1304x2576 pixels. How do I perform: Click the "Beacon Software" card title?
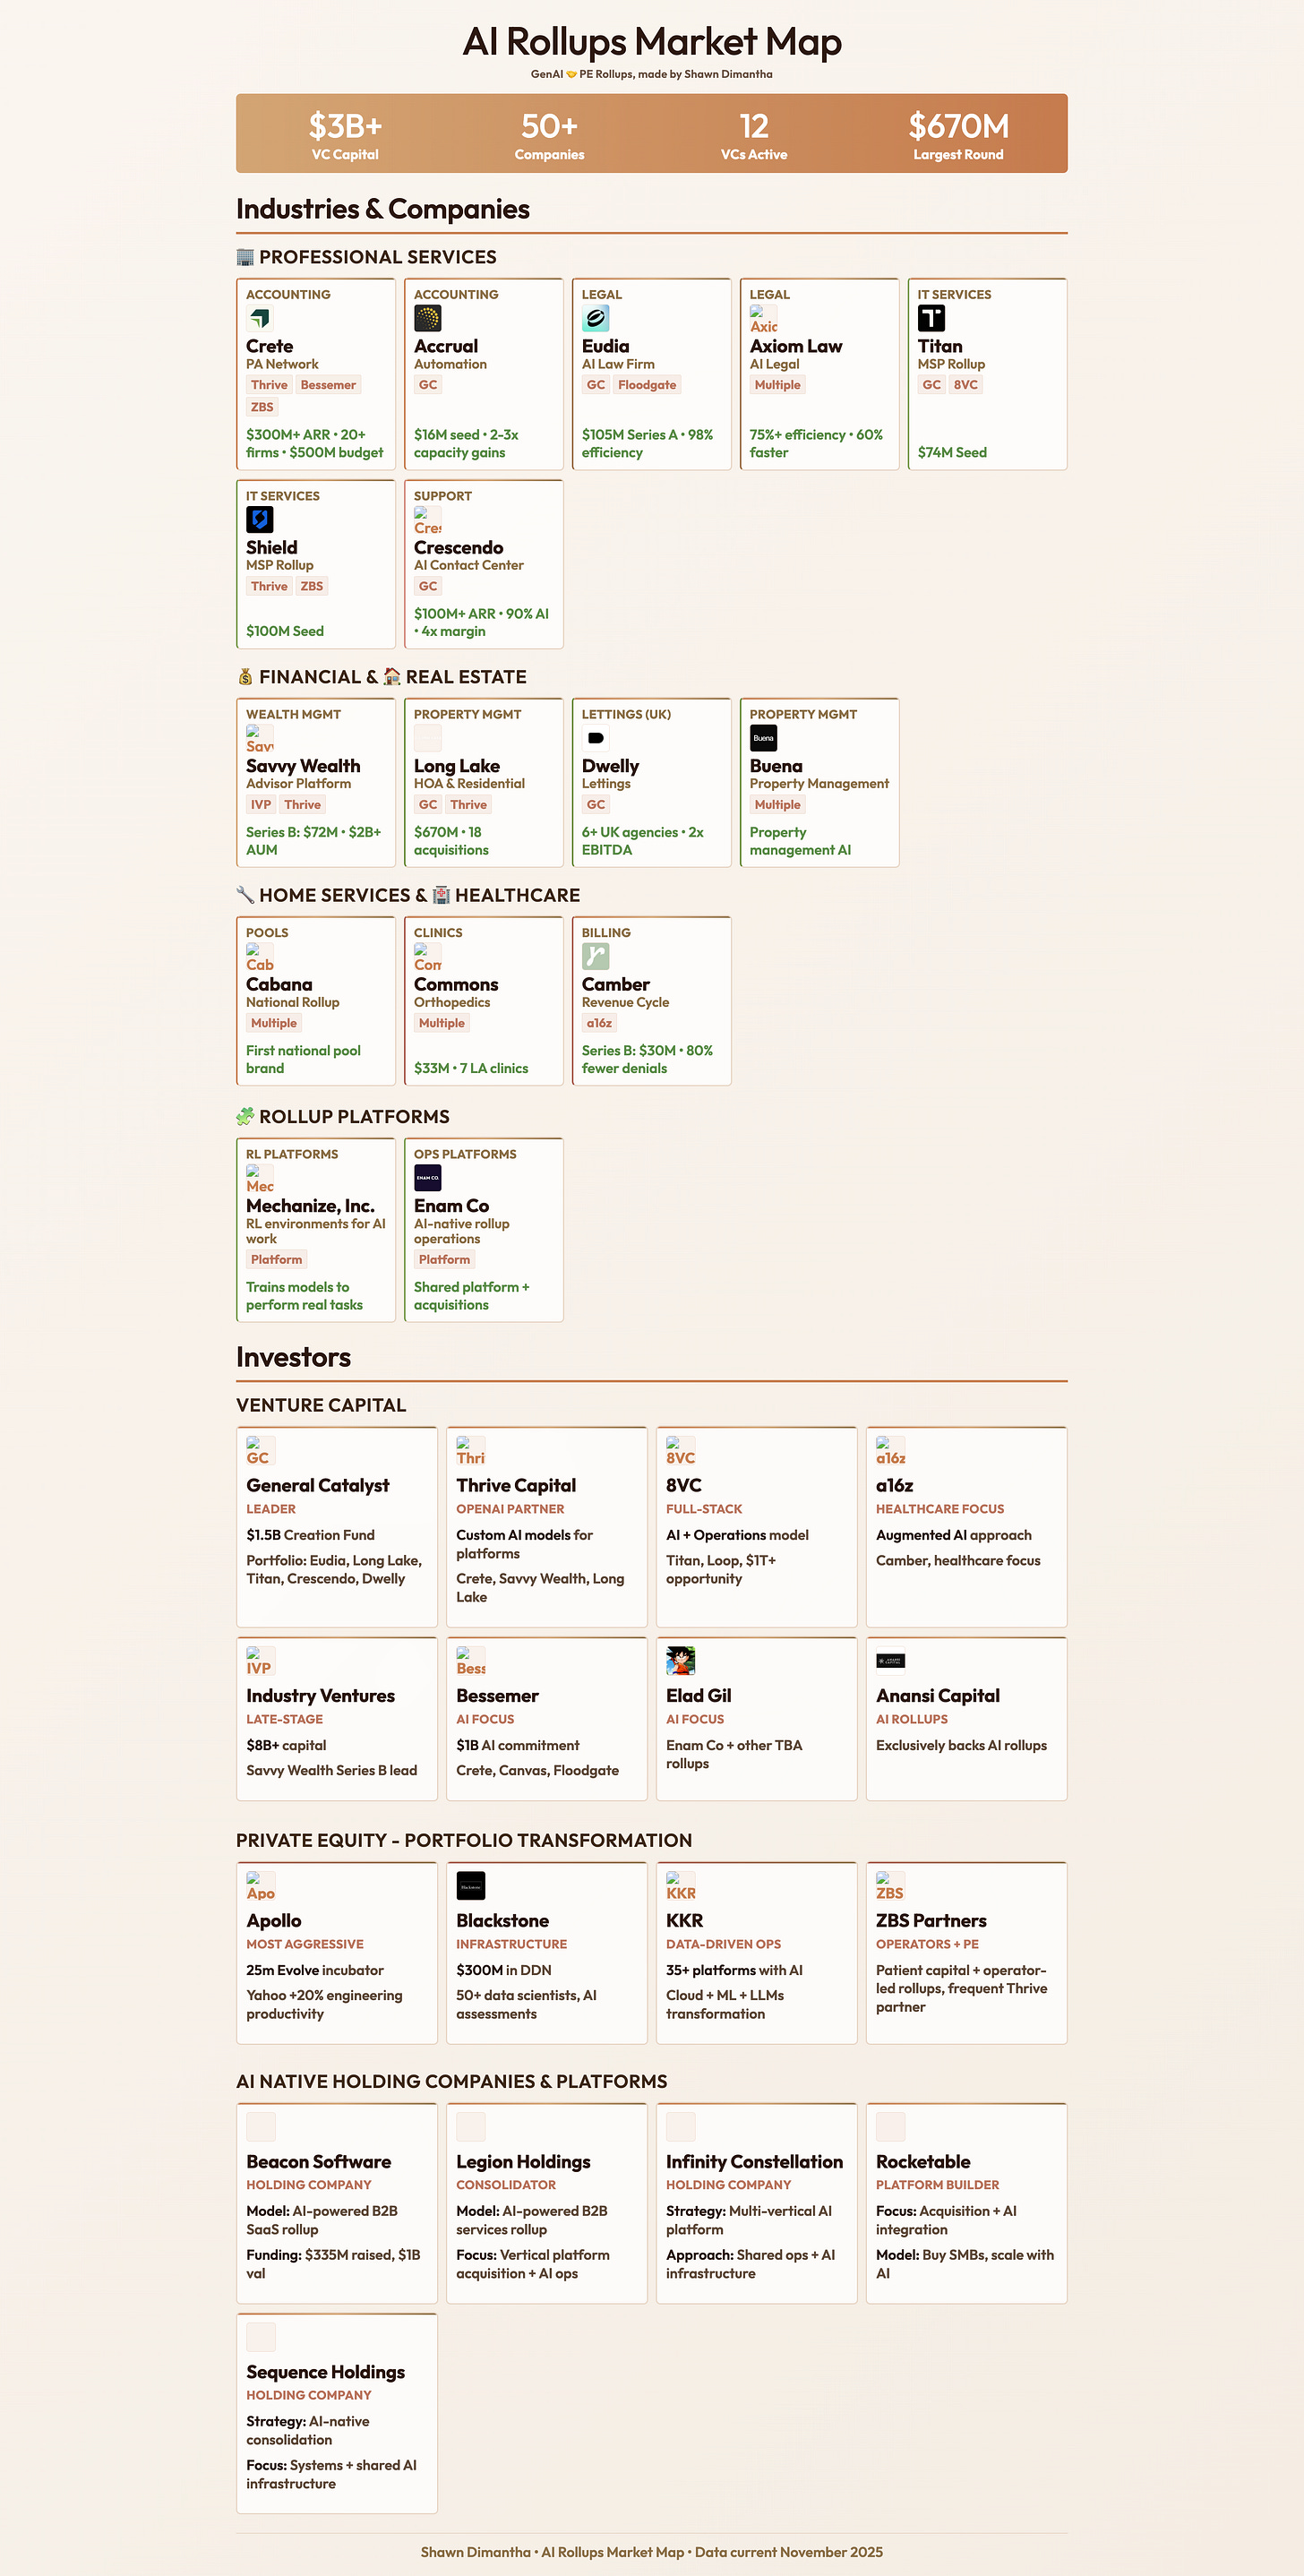[x=319, y=2162]
